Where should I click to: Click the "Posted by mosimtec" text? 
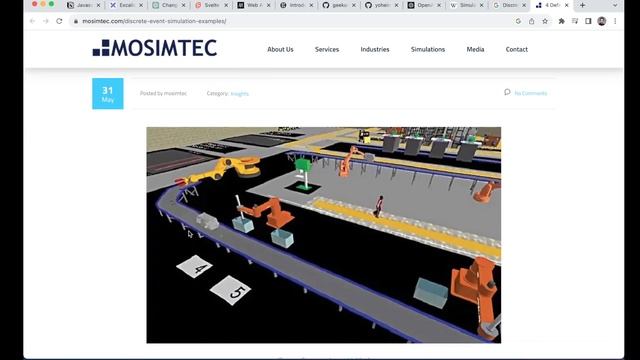pyautogui.click(x=163, y=93)
